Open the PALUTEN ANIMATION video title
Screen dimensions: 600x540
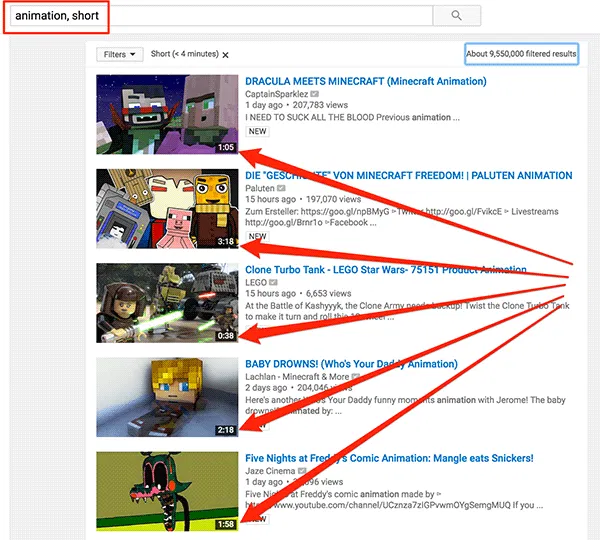pos(408,176)
